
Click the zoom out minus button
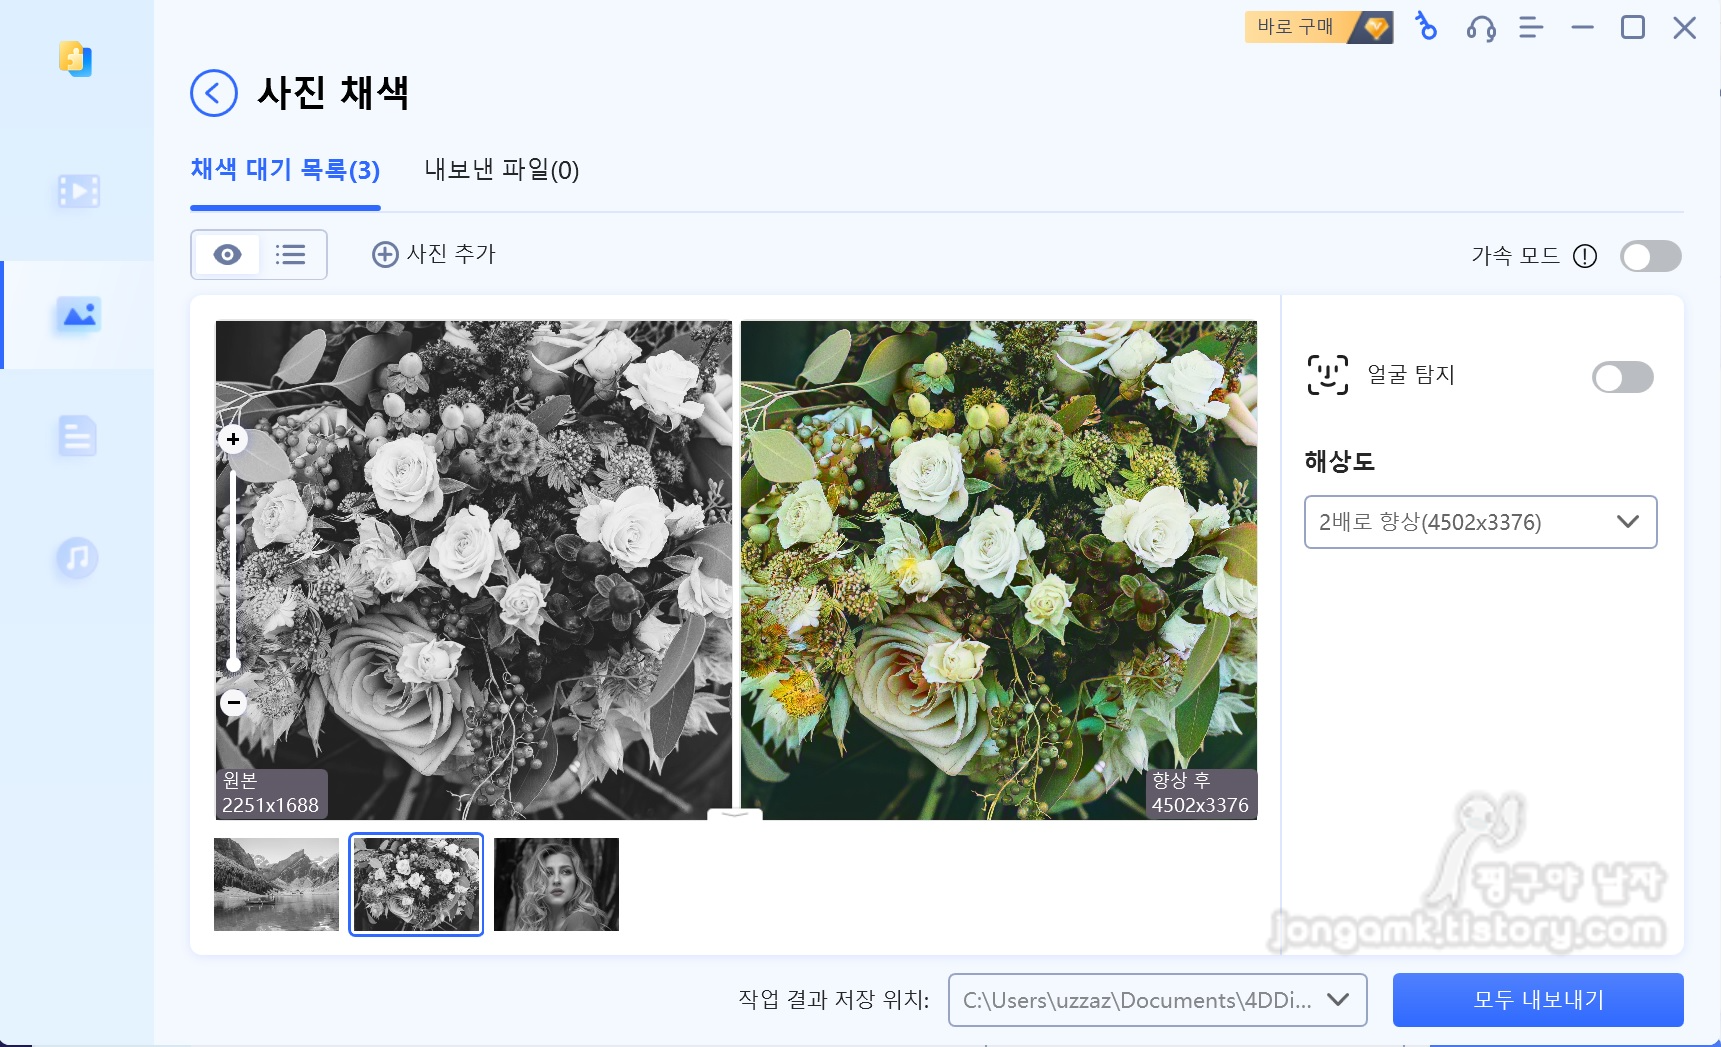233,703
